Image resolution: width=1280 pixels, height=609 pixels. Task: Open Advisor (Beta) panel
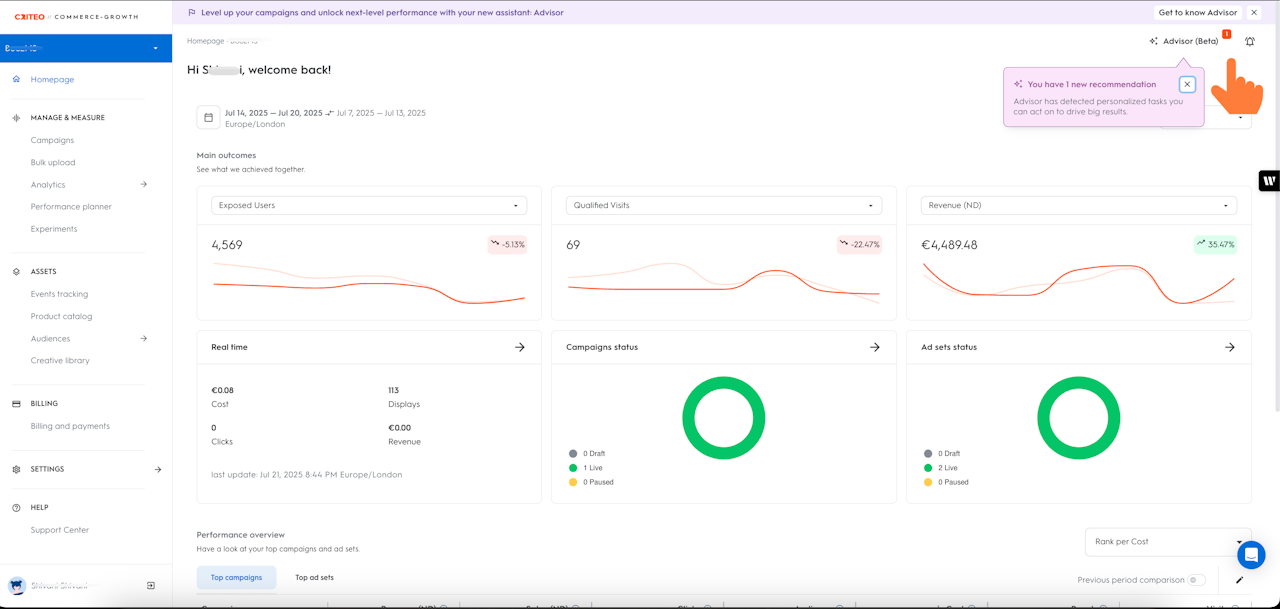coord(1184,41)
